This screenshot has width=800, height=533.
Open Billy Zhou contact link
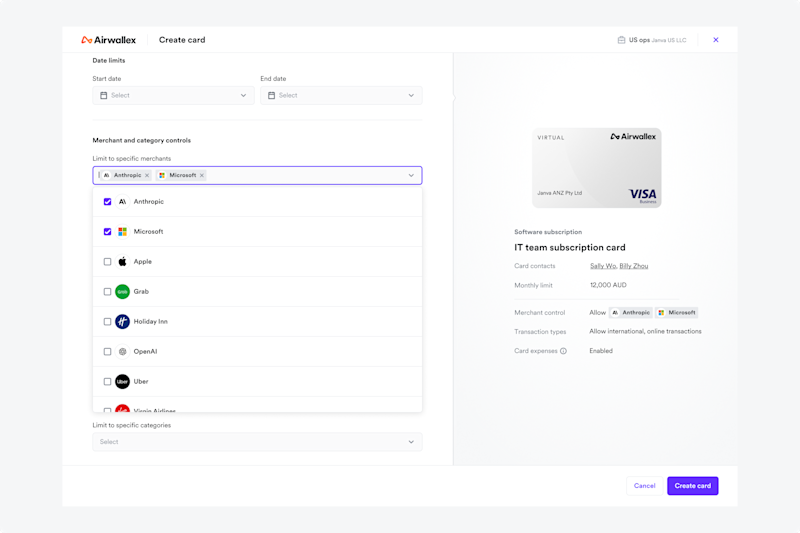(x=634, y=266)
